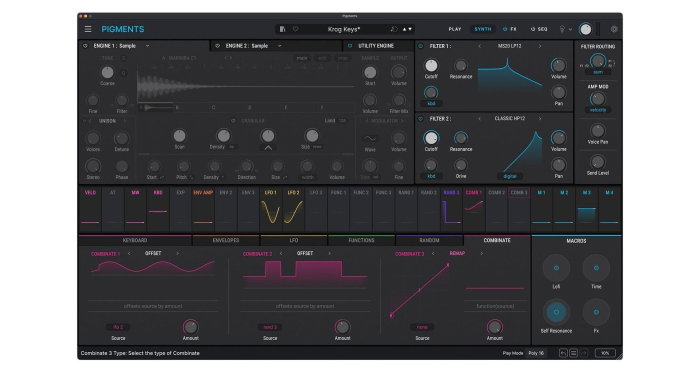
Task: Select the COMB 1 modulation slot
Action: [474, 208]
